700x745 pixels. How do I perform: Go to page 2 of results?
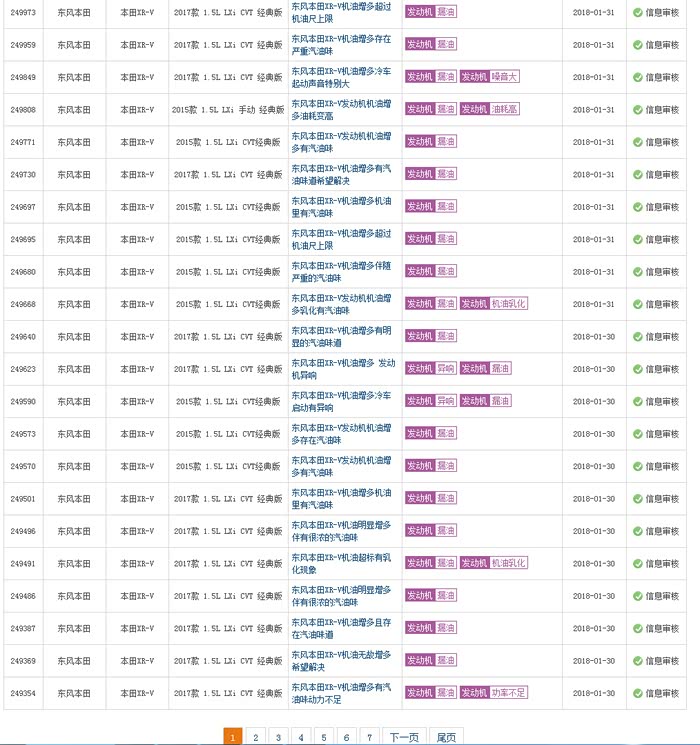tap(255, 737)
